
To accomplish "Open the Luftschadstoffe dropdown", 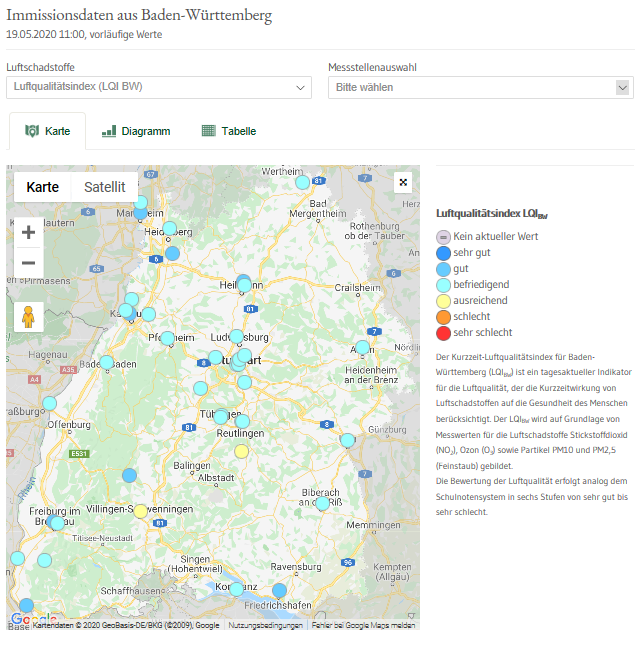I will tap(159, 87).
